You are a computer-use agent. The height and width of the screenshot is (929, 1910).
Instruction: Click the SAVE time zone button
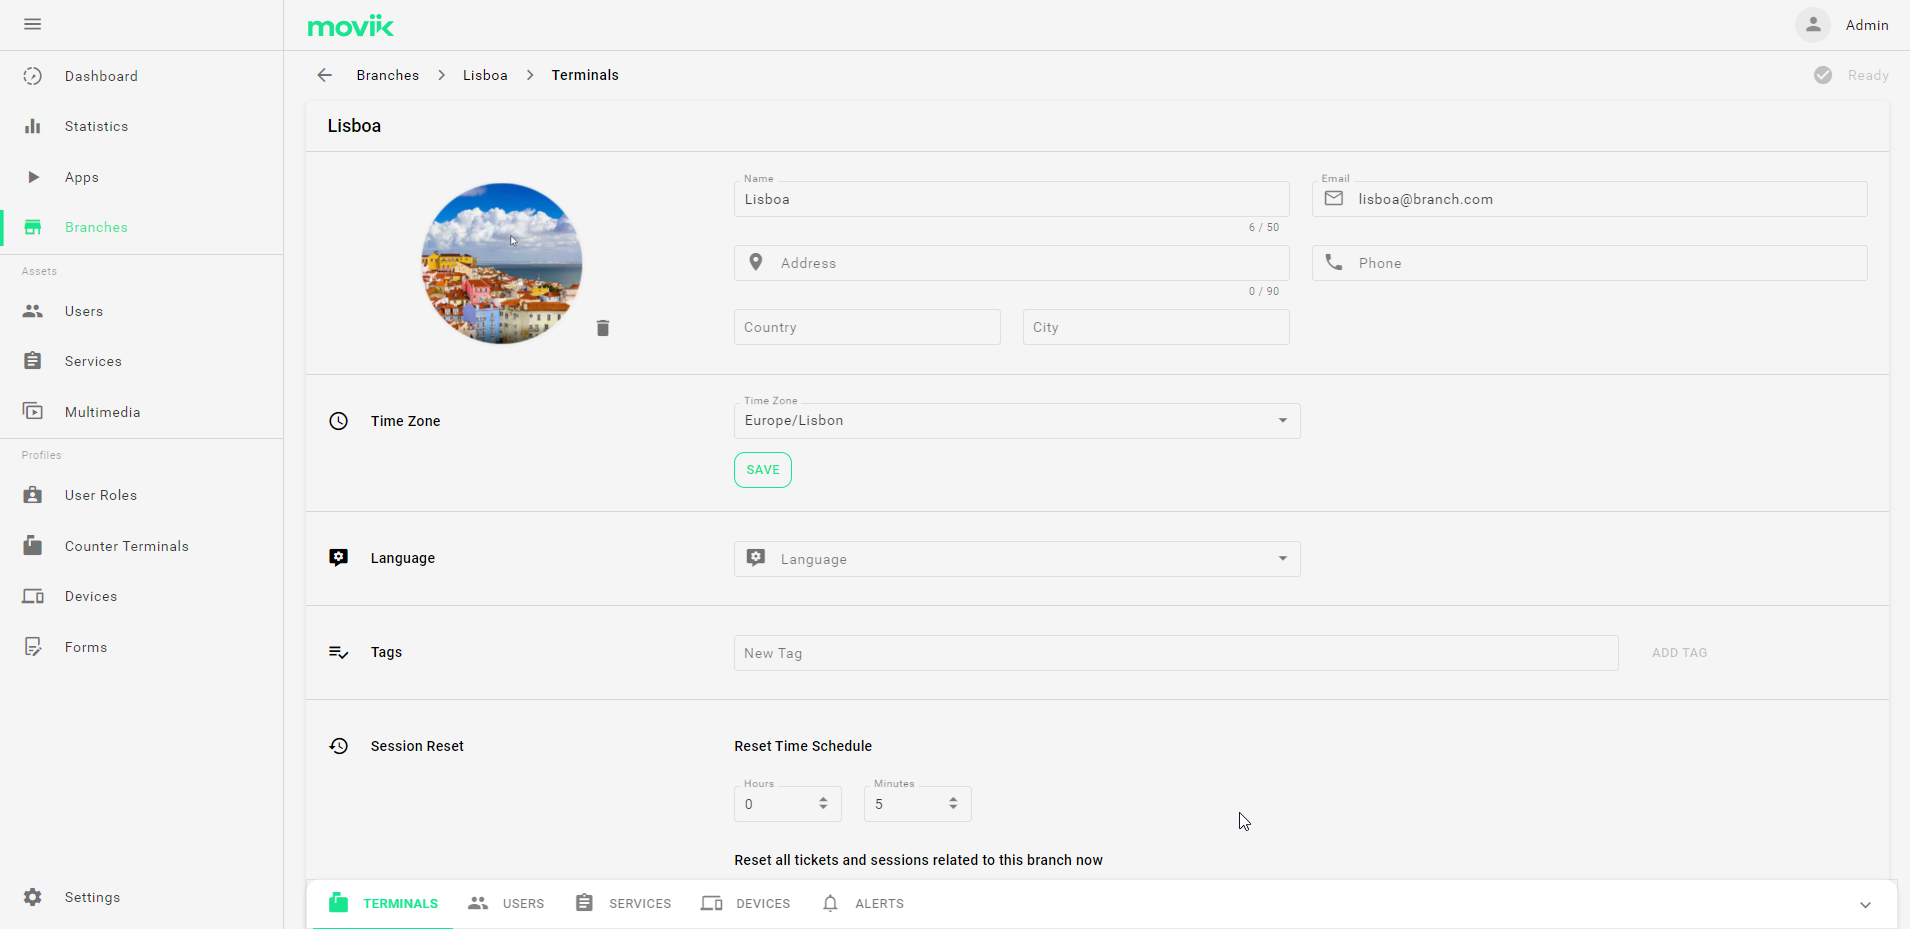[x=763, y=470]
